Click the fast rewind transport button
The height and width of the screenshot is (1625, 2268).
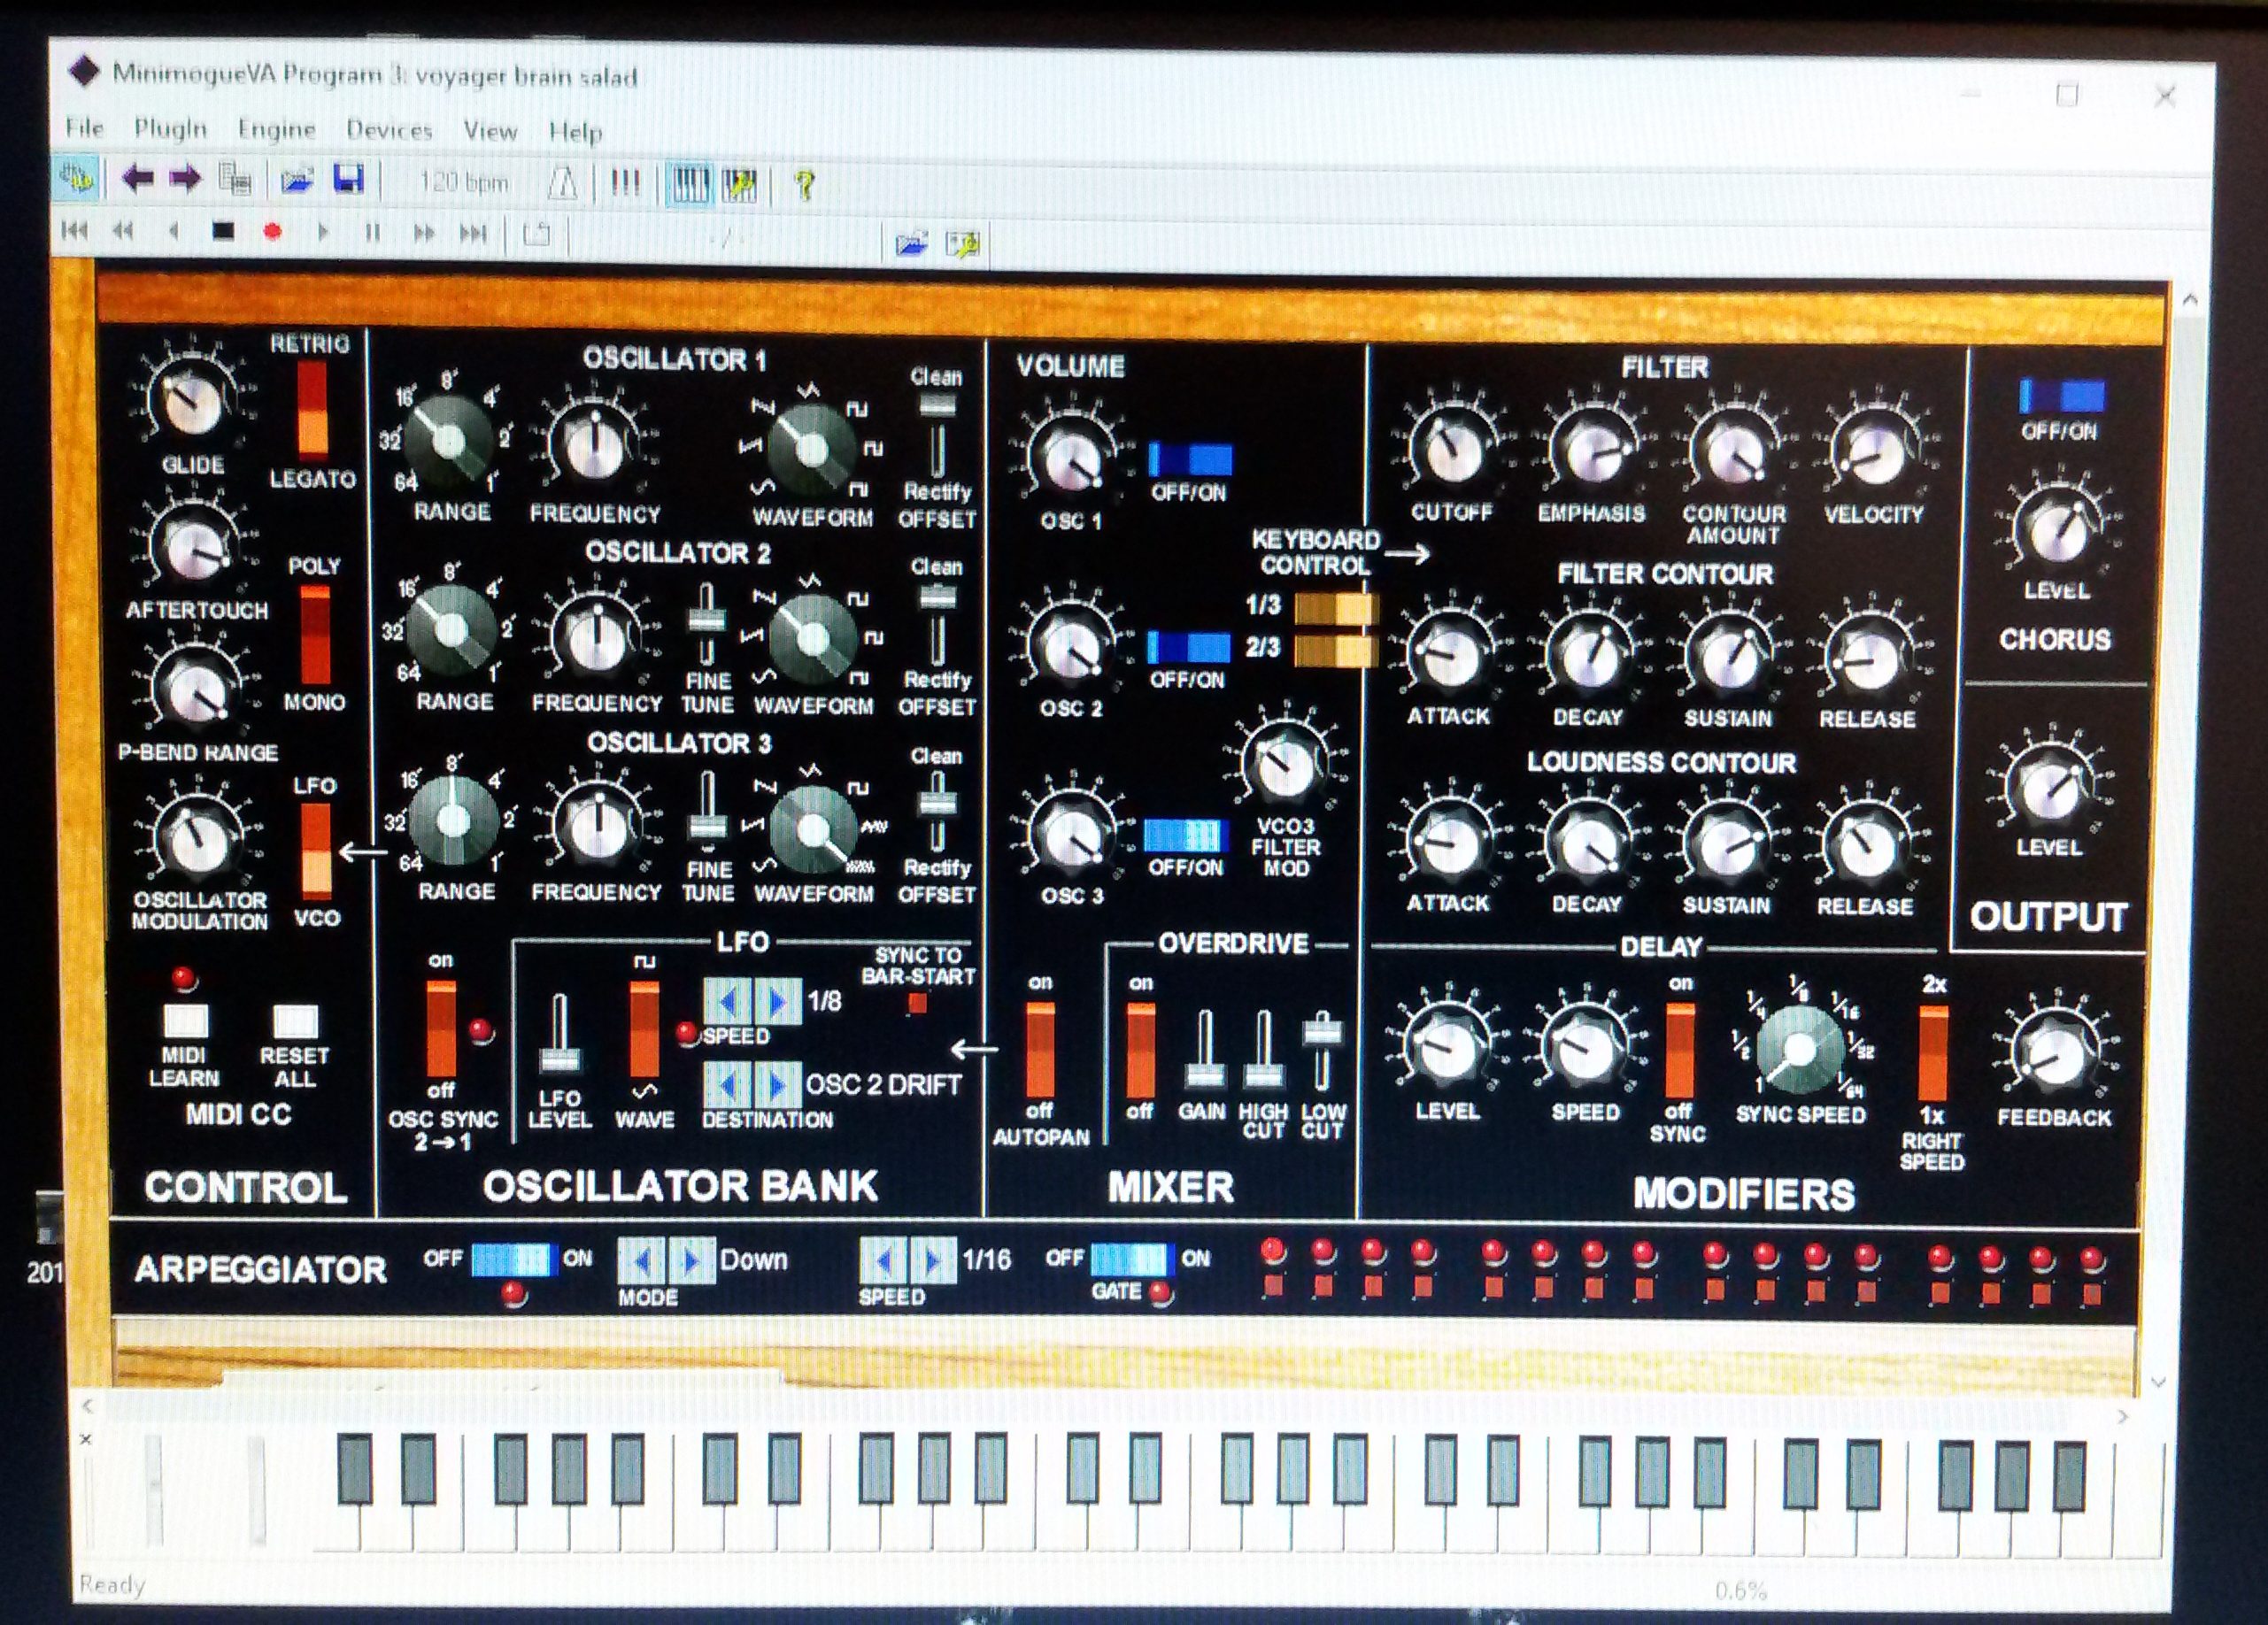123,231
